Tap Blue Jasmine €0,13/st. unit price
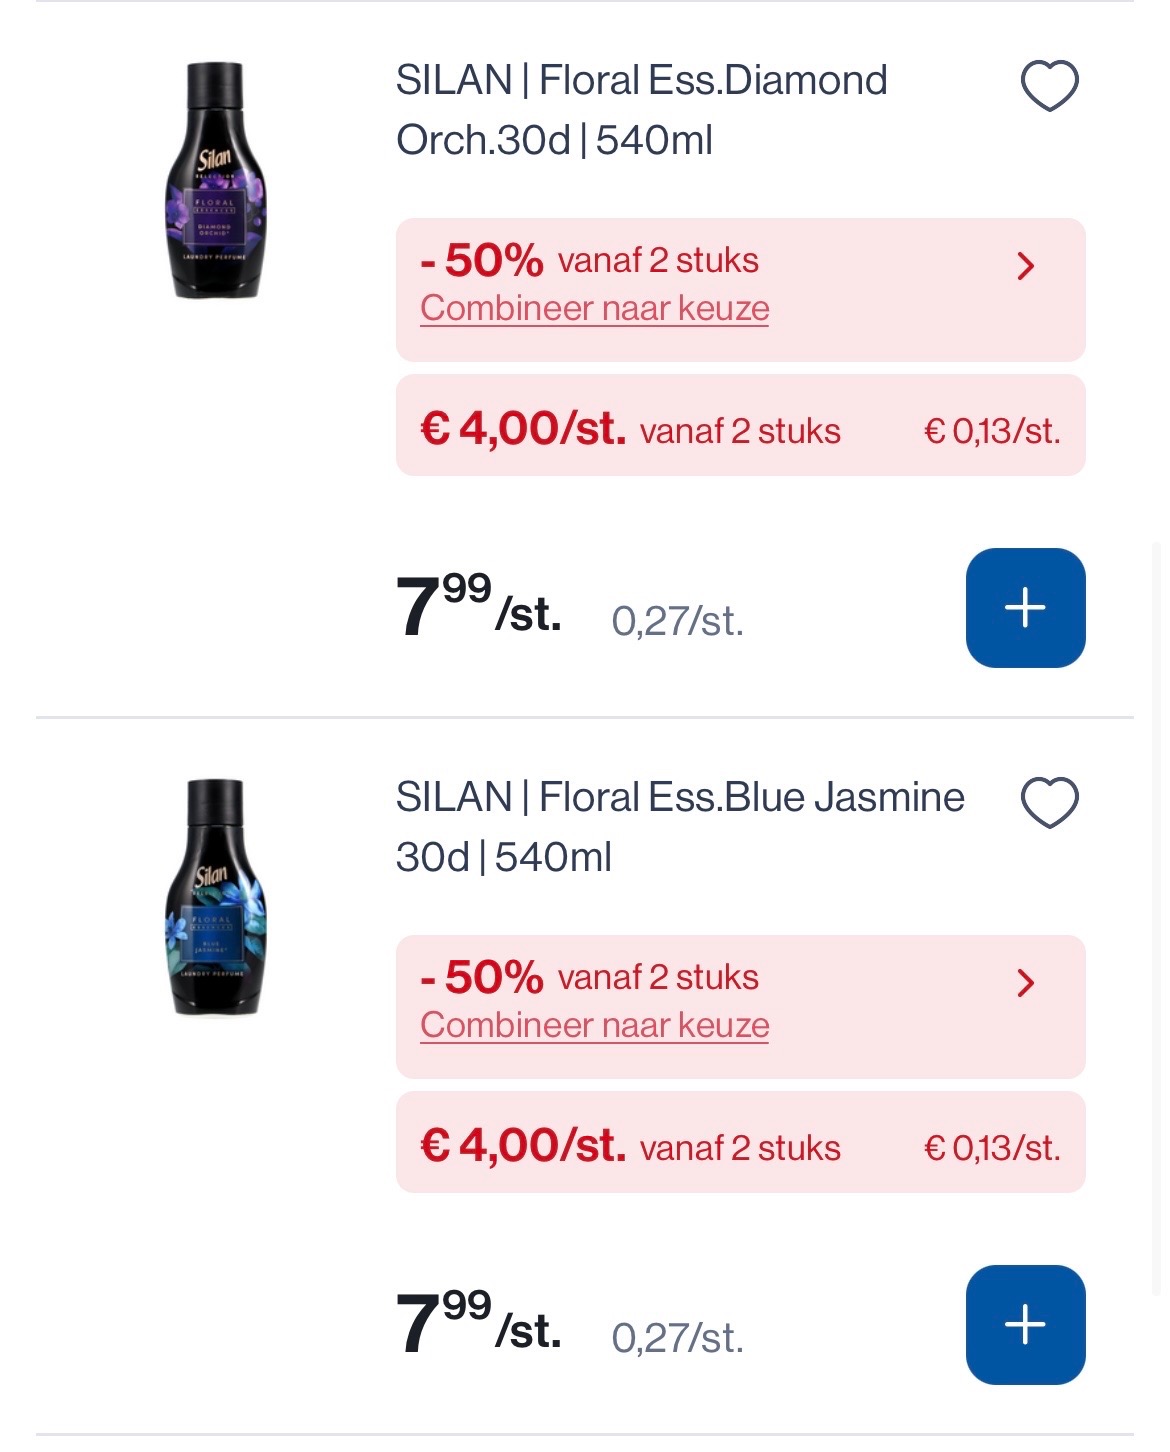Image resolution: width=1170 pixels, height=1452 pixels. tap(991, 1148)
